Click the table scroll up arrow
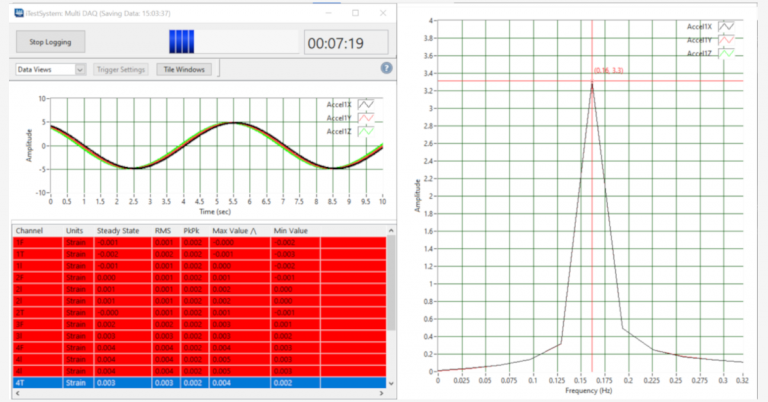 click(x=391, y=231)
